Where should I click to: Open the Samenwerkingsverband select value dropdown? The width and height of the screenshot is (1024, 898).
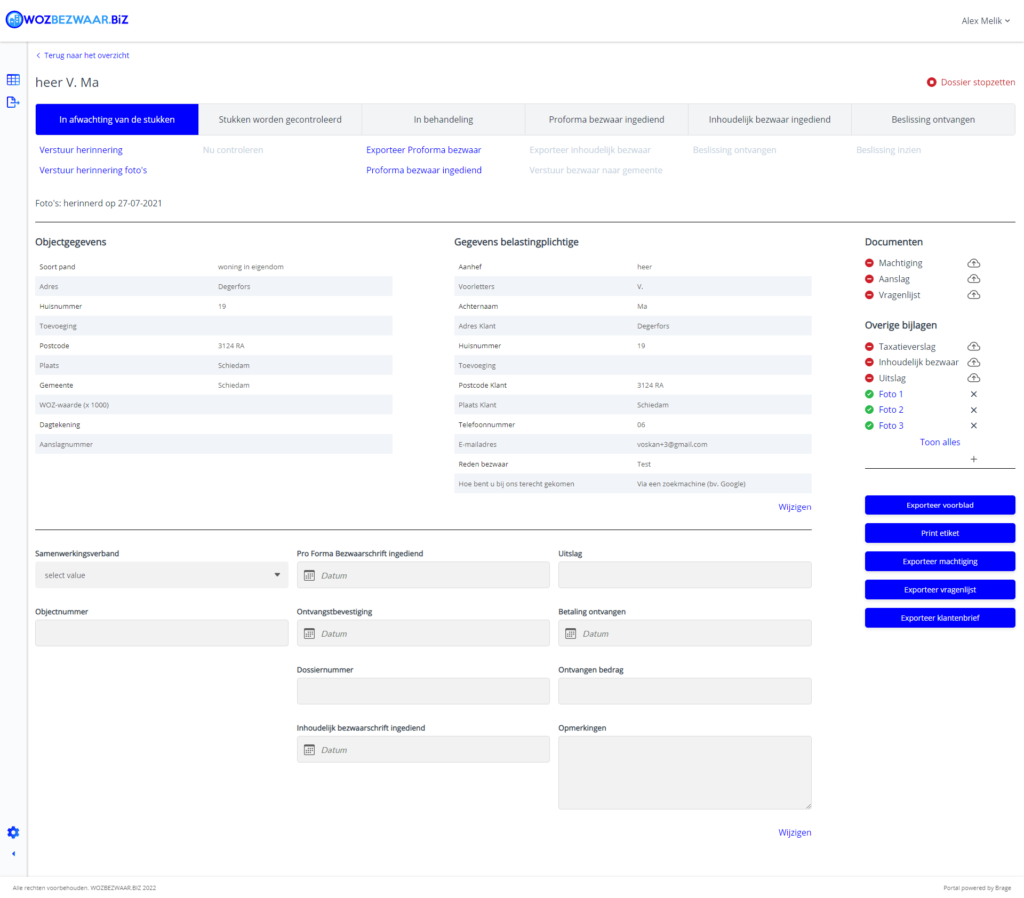click(x=162, y=575)
